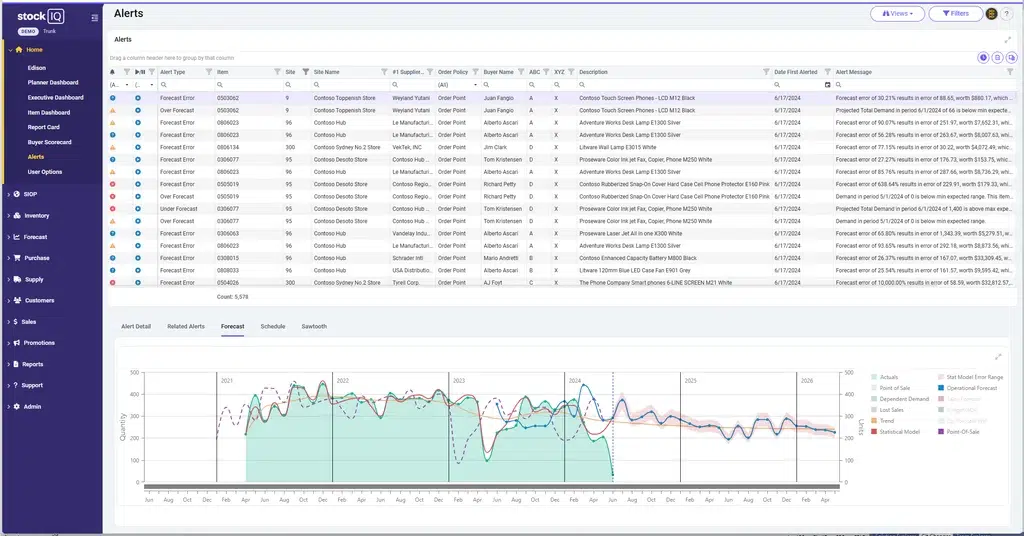This screenshot has width=1024, height=536.
Task: Click the save layout icon above the grid
Action: [x=997, y=57]
